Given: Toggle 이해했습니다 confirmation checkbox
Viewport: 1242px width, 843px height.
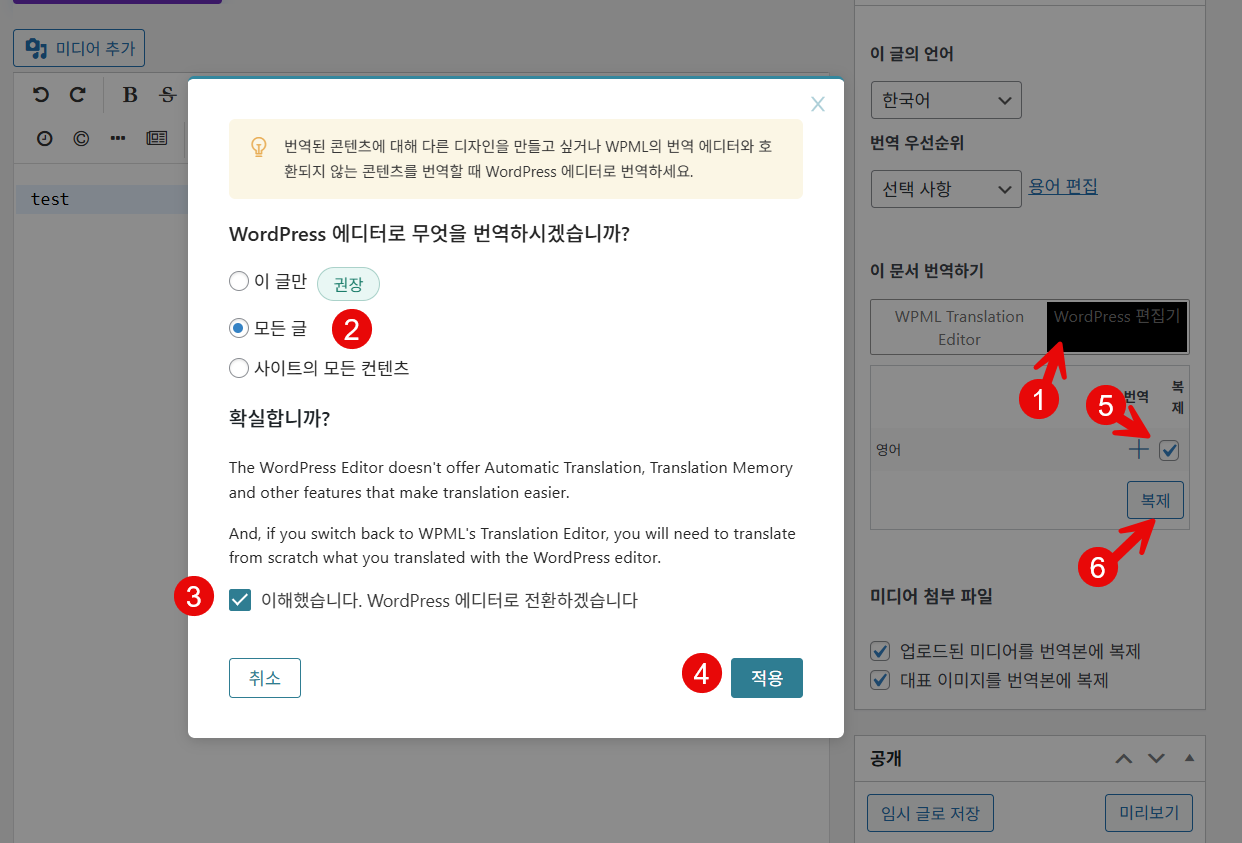Looking at the screenshot, I should pos(240,600).
